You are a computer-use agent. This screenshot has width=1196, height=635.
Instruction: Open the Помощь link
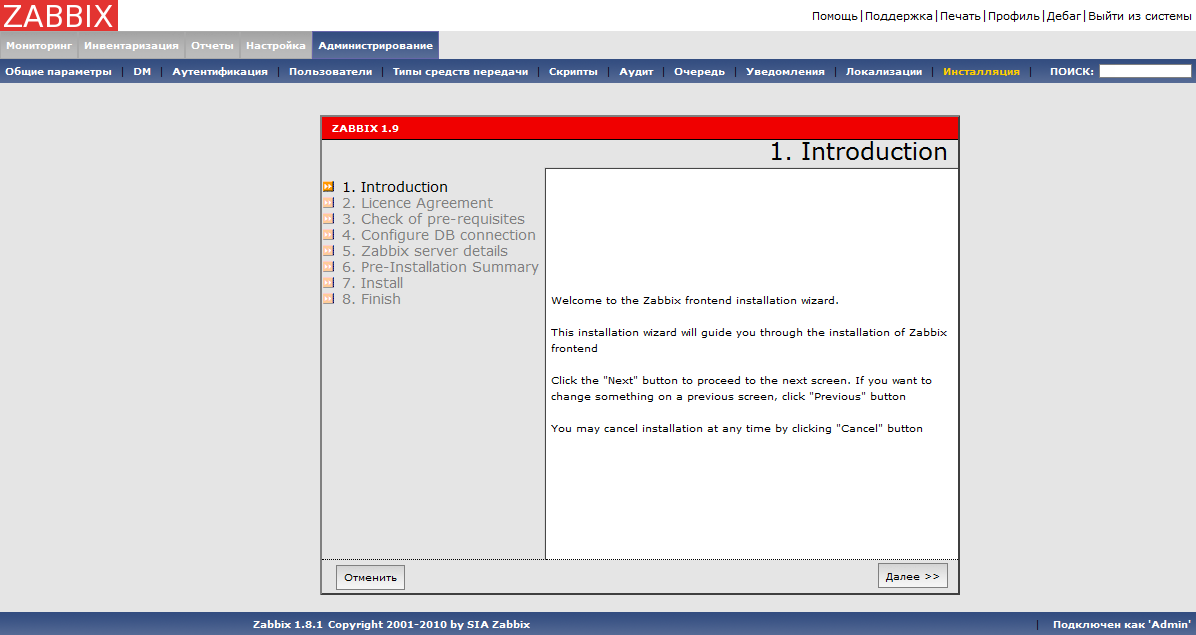point(834,16)
